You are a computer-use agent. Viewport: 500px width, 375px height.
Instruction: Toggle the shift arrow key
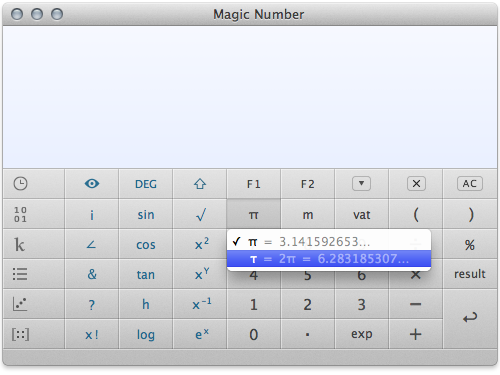pos(200,184)
